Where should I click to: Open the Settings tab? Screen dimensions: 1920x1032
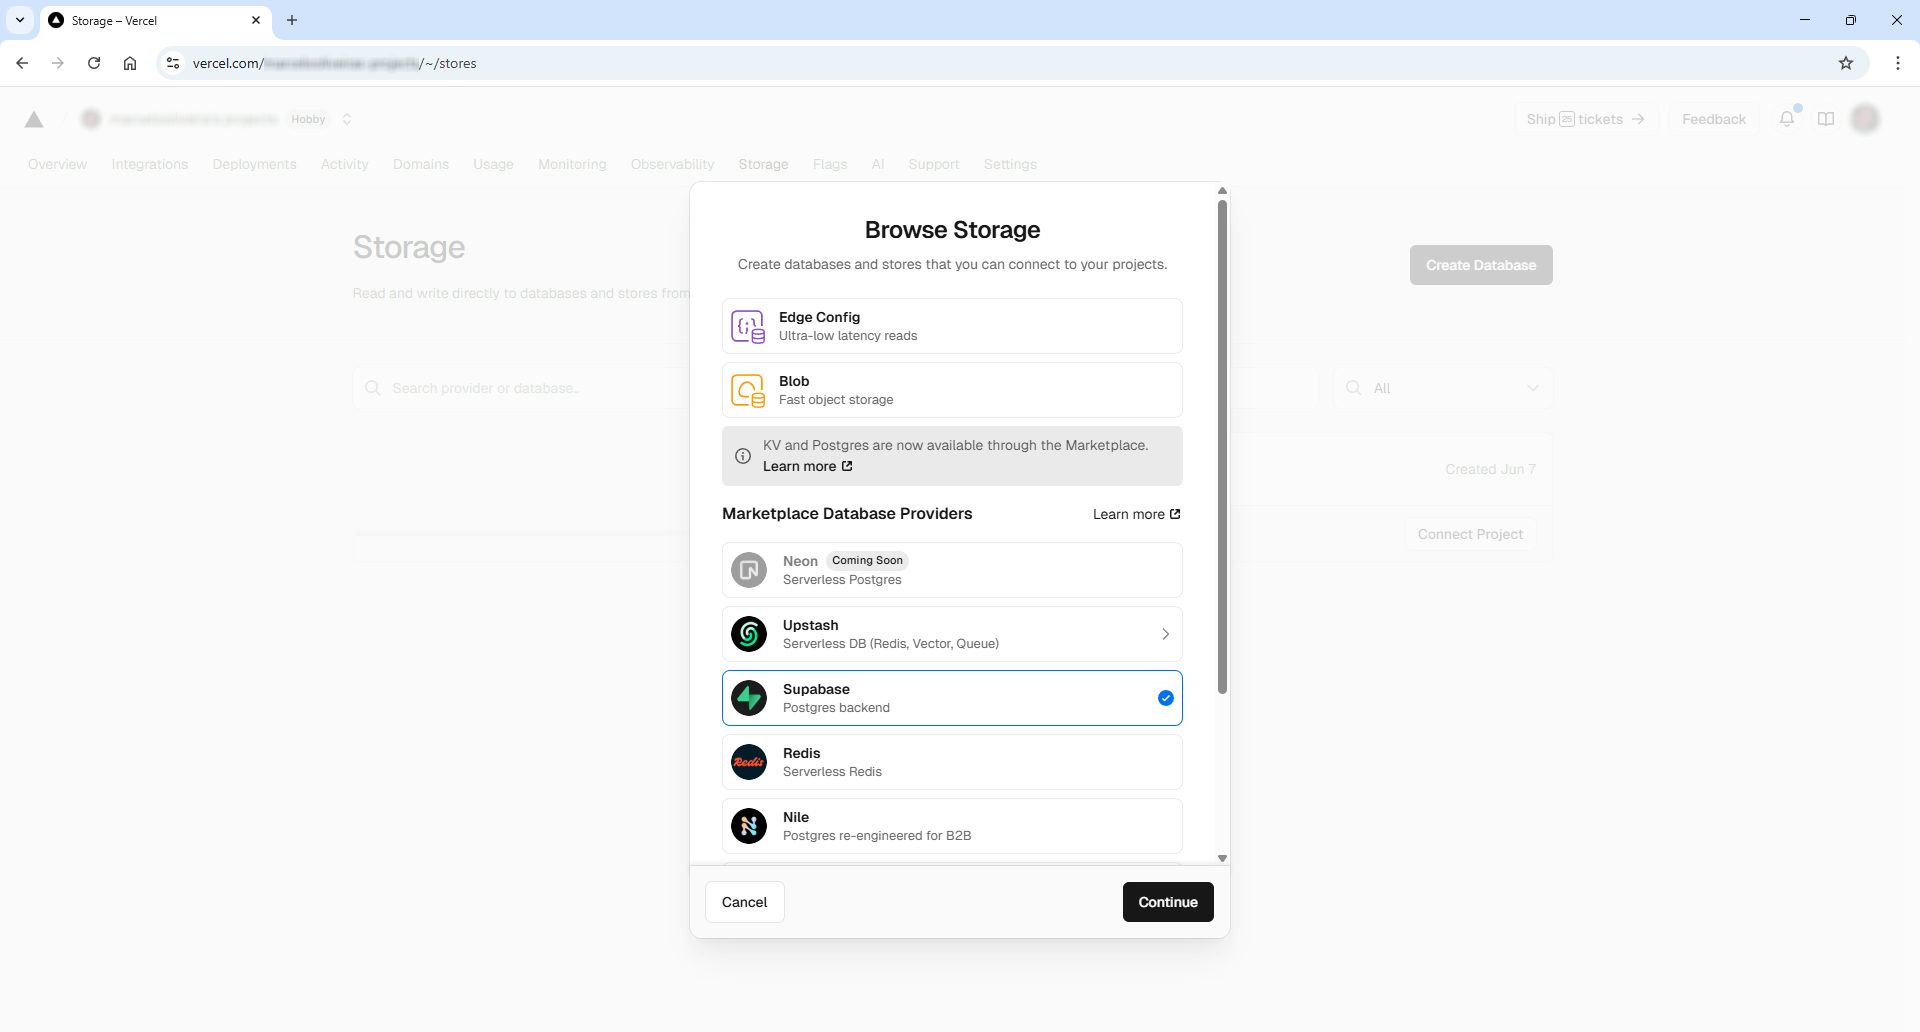(x=1009, y=164)
